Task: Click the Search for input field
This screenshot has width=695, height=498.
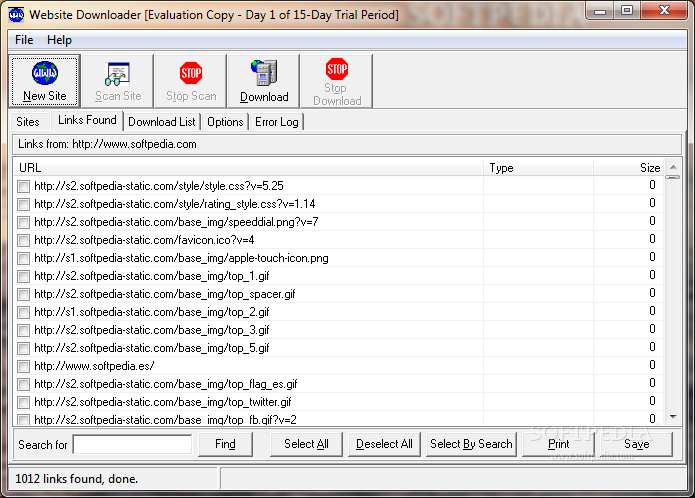Action: click(x=133, y=444)
